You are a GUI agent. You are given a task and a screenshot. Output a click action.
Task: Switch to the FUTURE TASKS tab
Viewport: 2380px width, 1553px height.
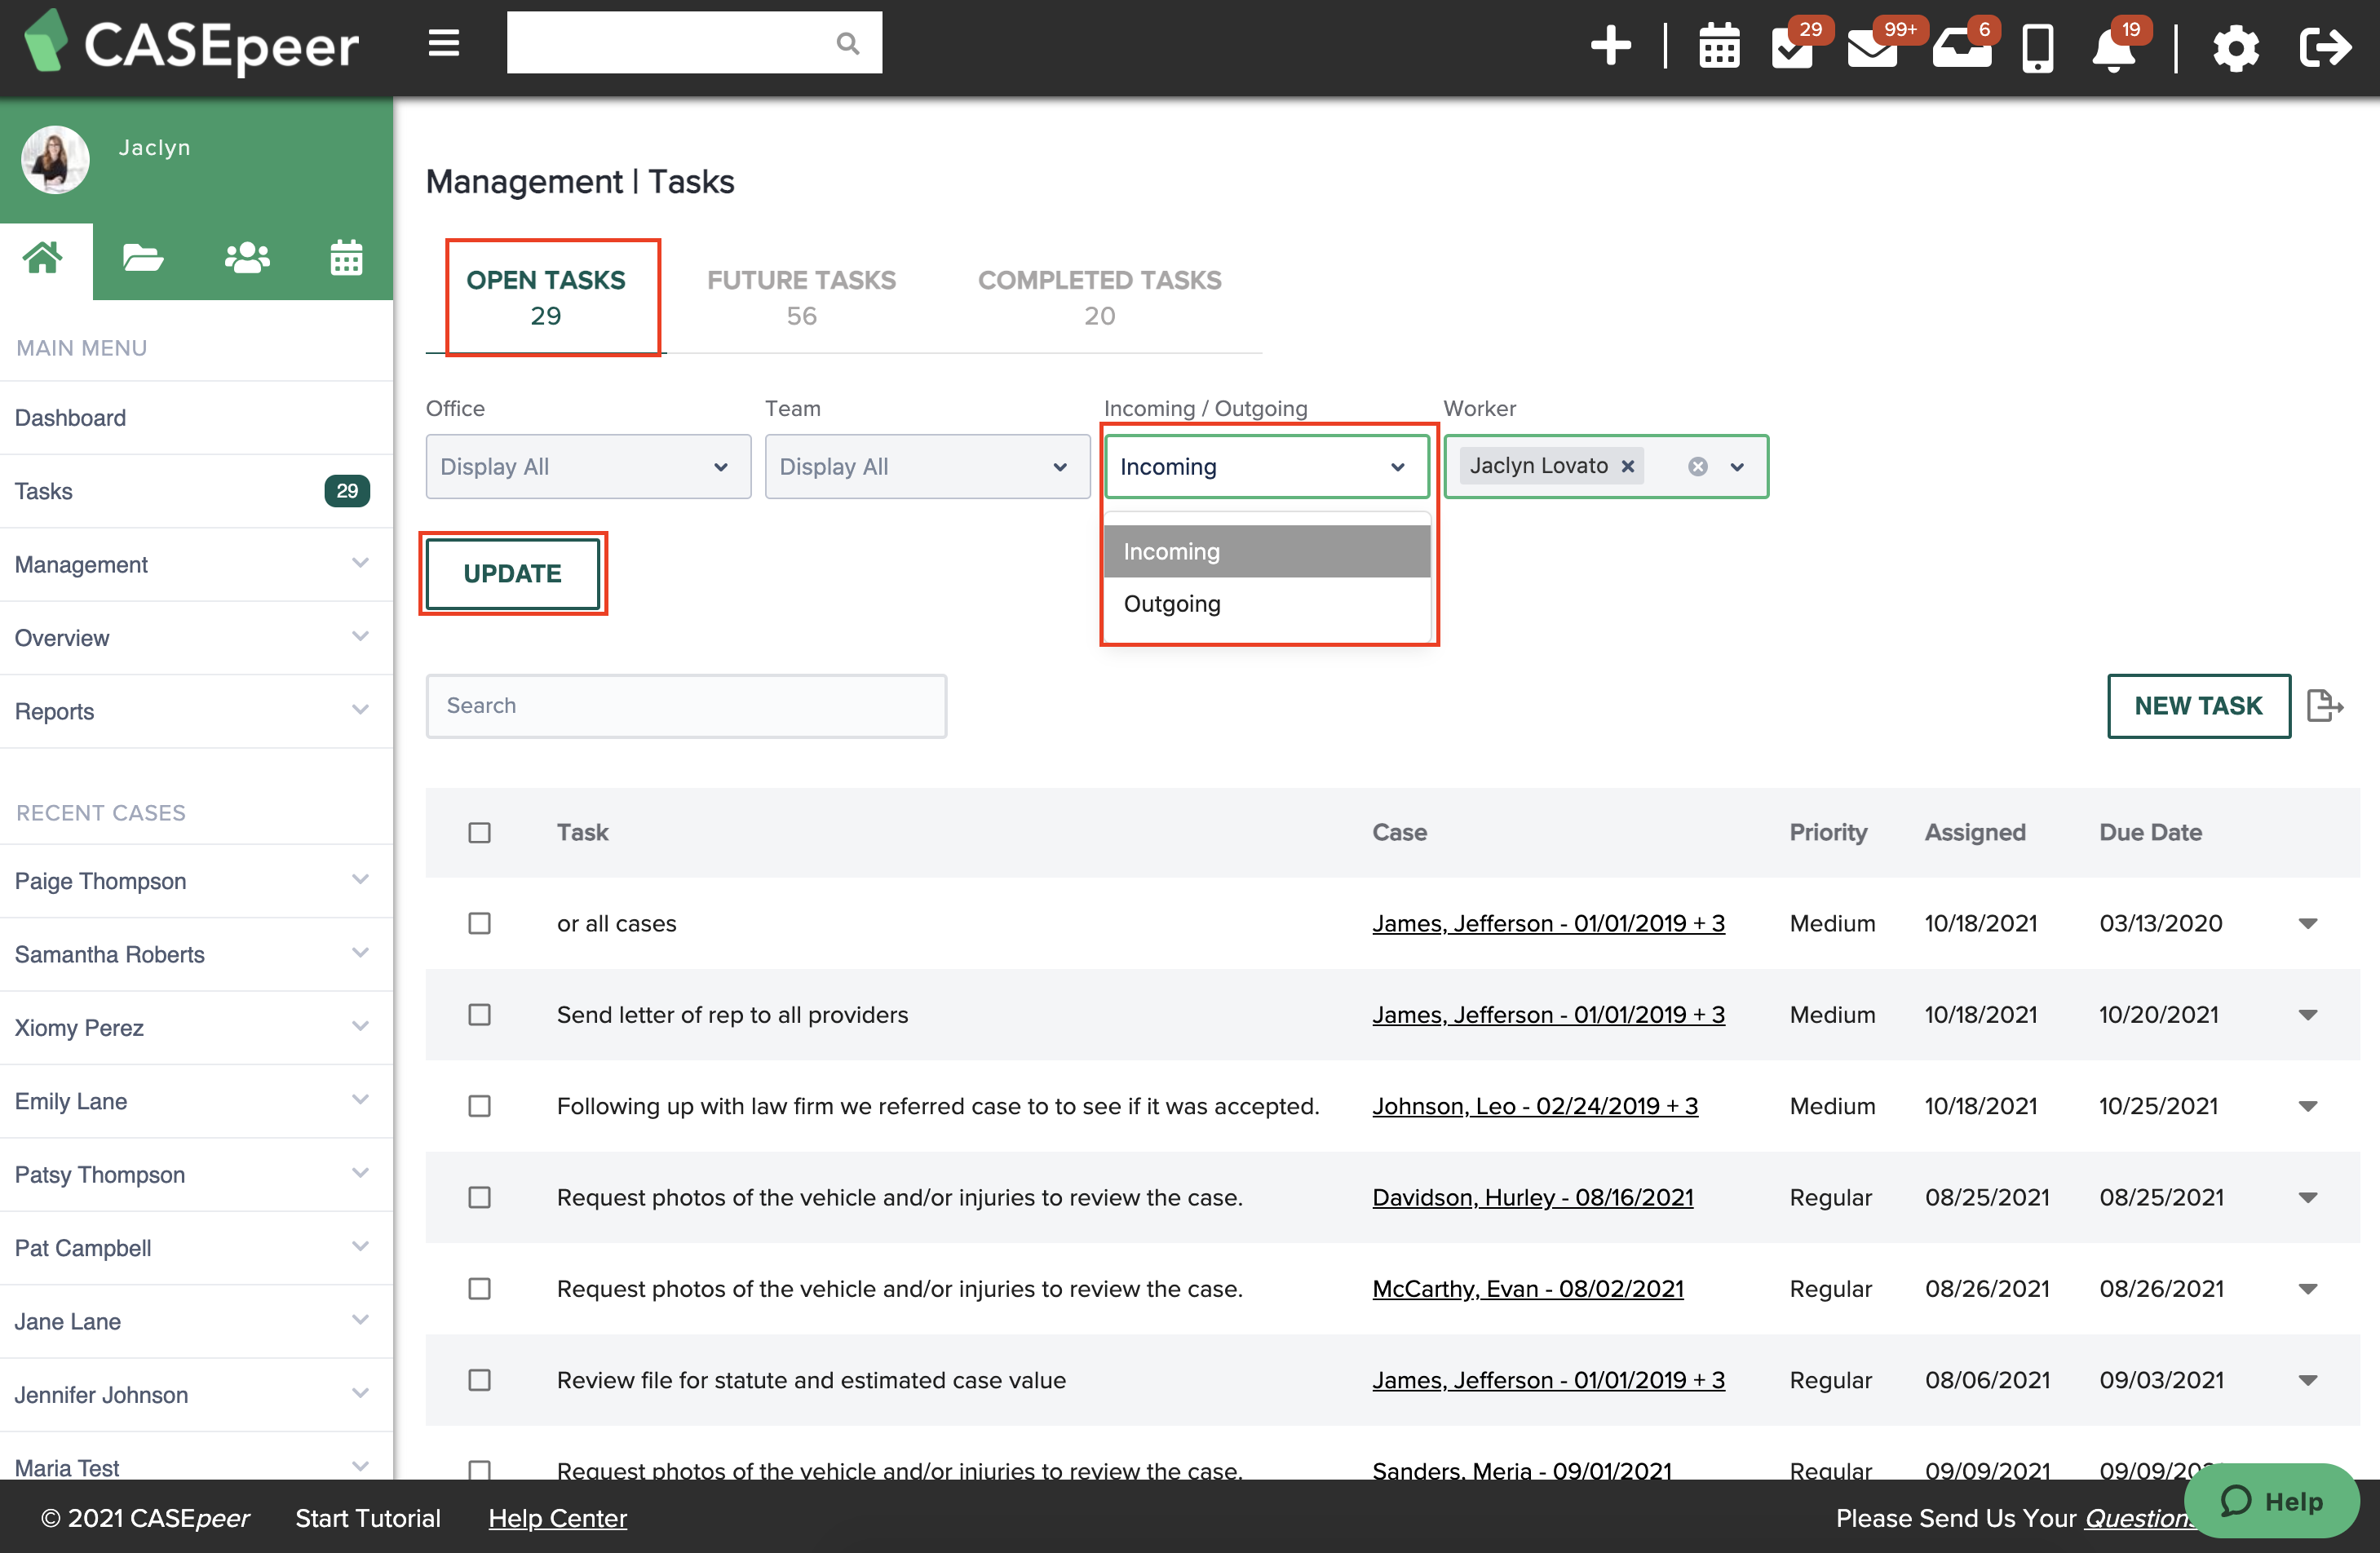tap(800, 297)
